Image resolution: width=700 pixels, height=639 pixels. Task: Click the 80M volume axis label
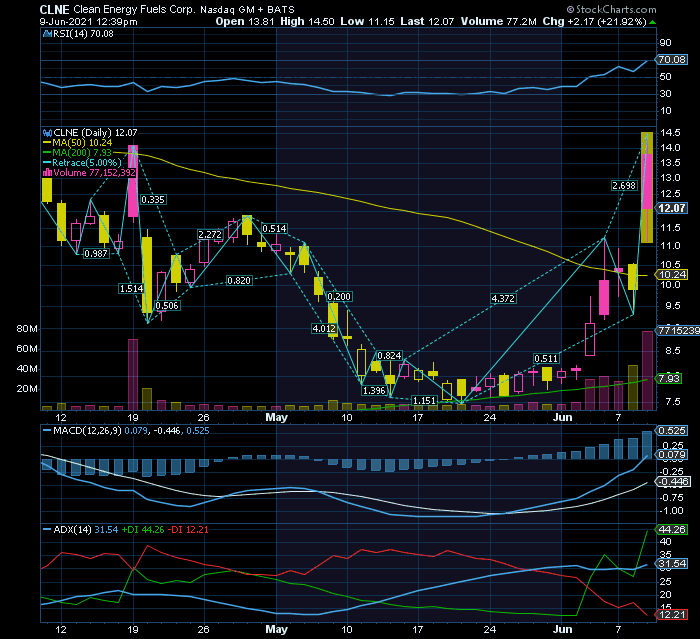[27, 329]
